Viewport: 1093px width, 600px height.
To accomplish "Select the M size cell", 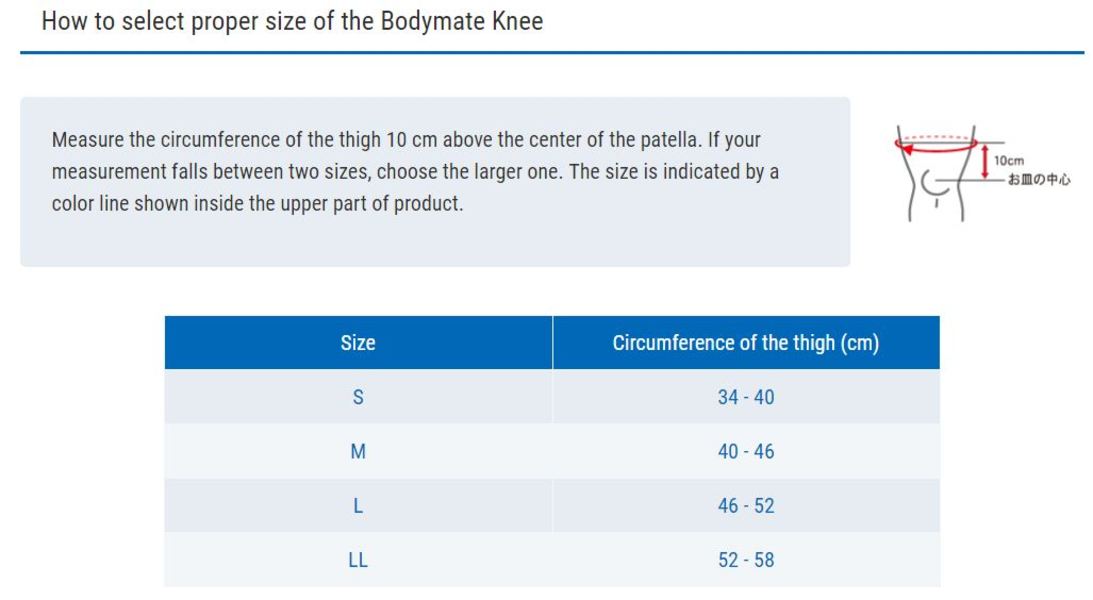I will point(358,451).
